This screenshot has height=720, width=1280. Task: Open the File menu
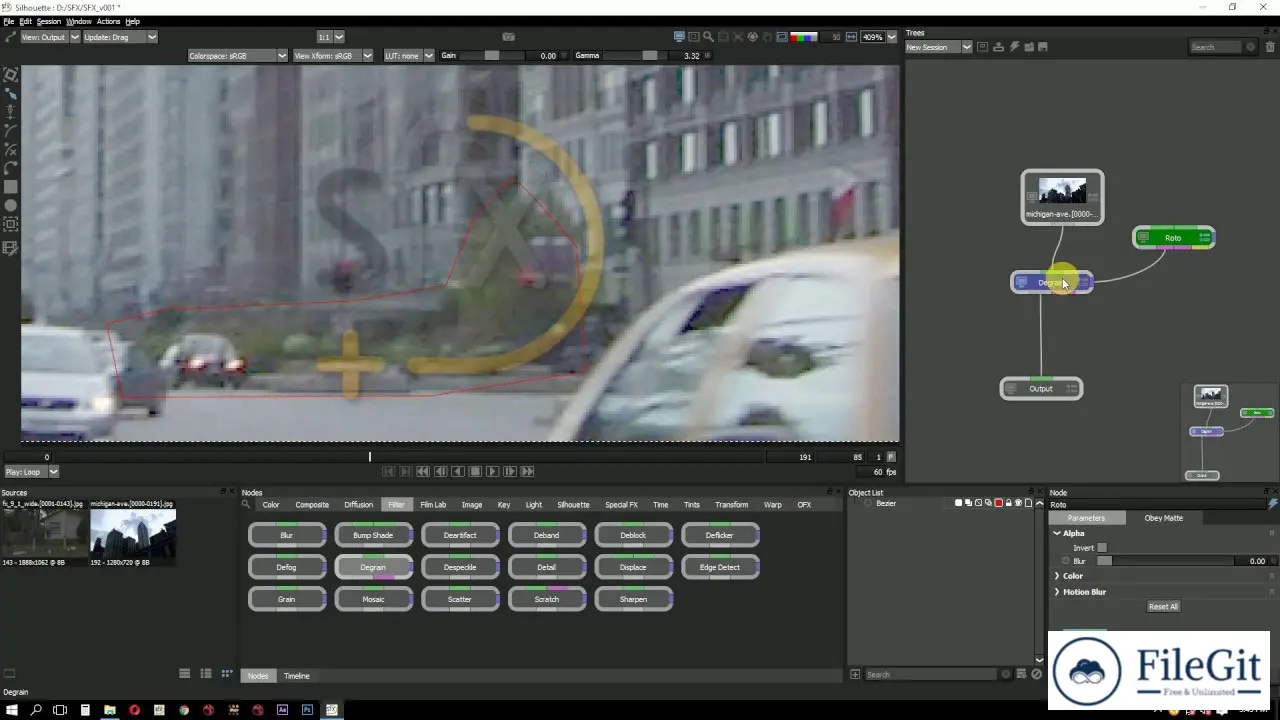[x=9, y=21]
